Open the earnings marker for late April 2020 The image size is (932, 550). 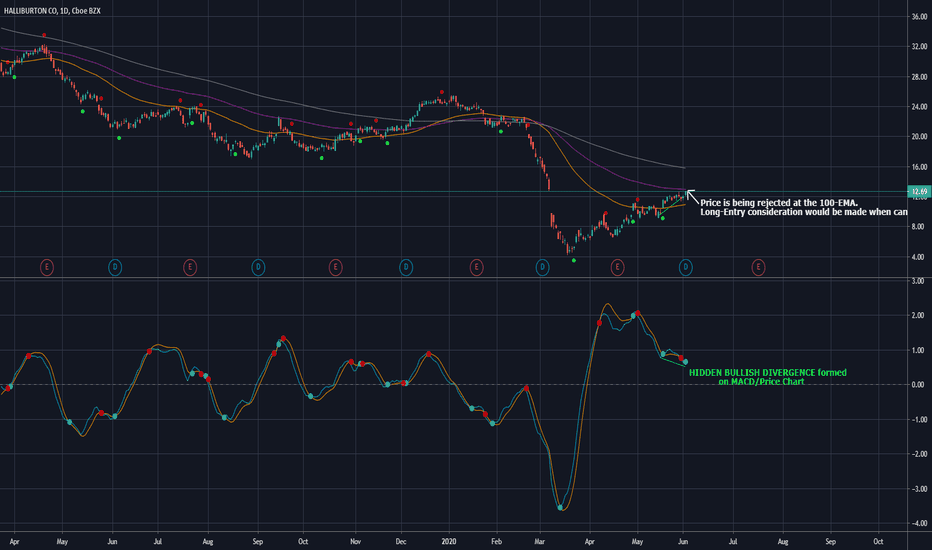(617, 268)
